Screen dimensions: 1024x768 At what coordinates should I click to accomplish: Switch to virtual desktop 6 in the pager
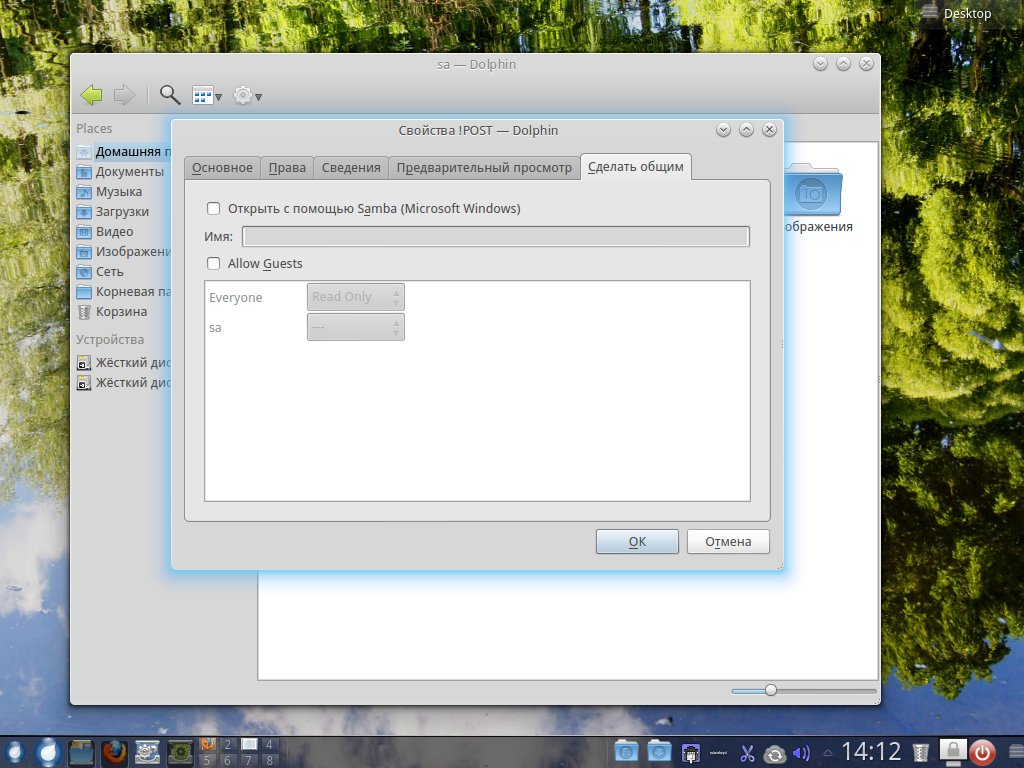(227, 760)
